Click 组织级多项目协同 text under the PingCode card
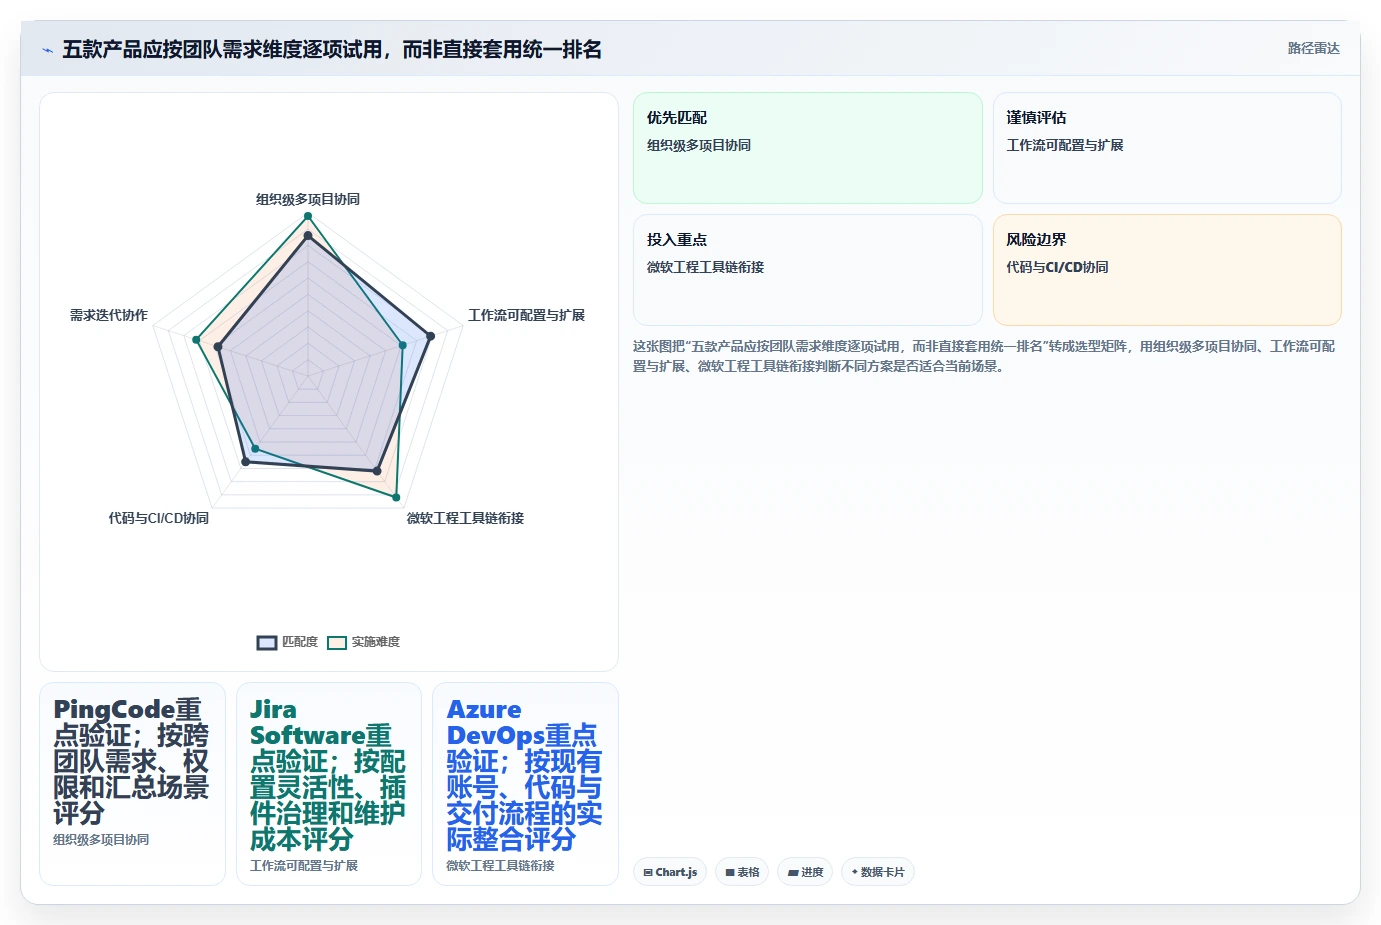1381x925 pixels. point(101,840)
